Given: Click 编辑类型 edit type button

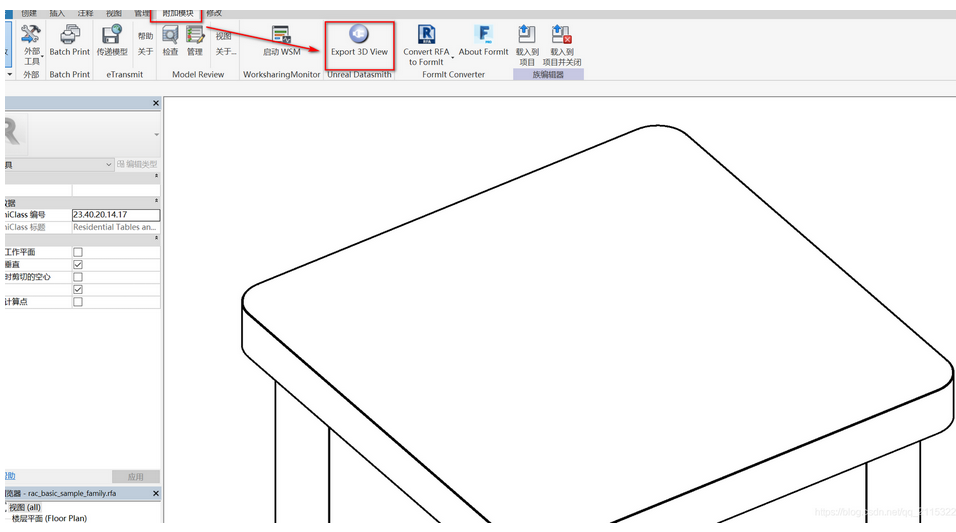Looking at the screenshot, I should 137,165.
